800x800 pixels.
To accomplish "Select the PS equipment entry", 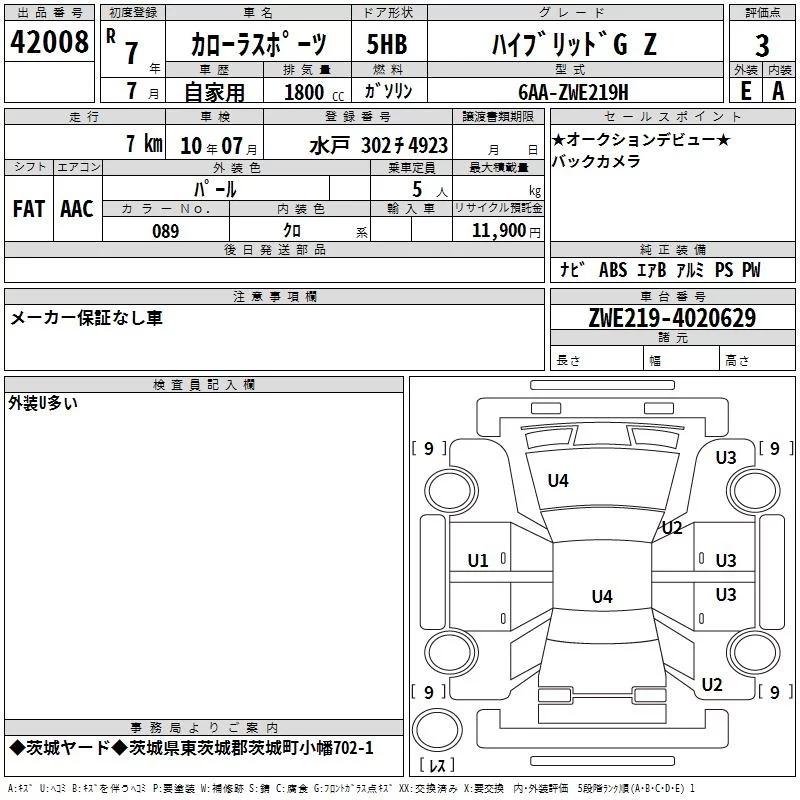I will tap(724, 270).
